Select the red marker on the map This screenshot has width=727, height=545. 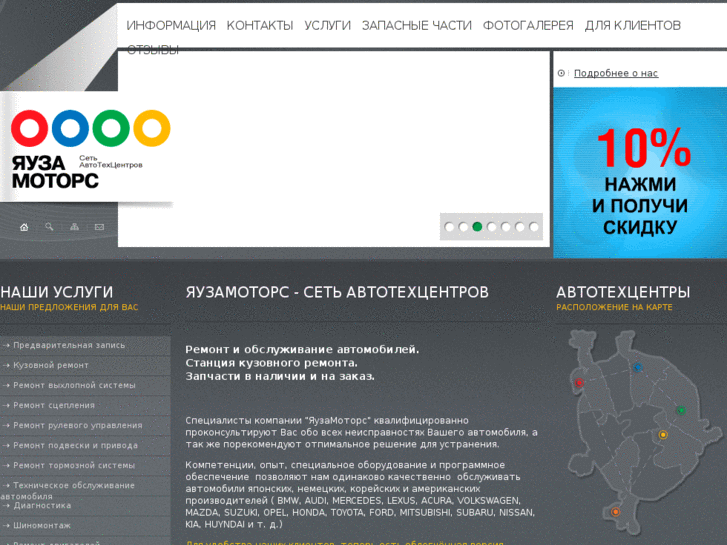click(x=579, y=383)
